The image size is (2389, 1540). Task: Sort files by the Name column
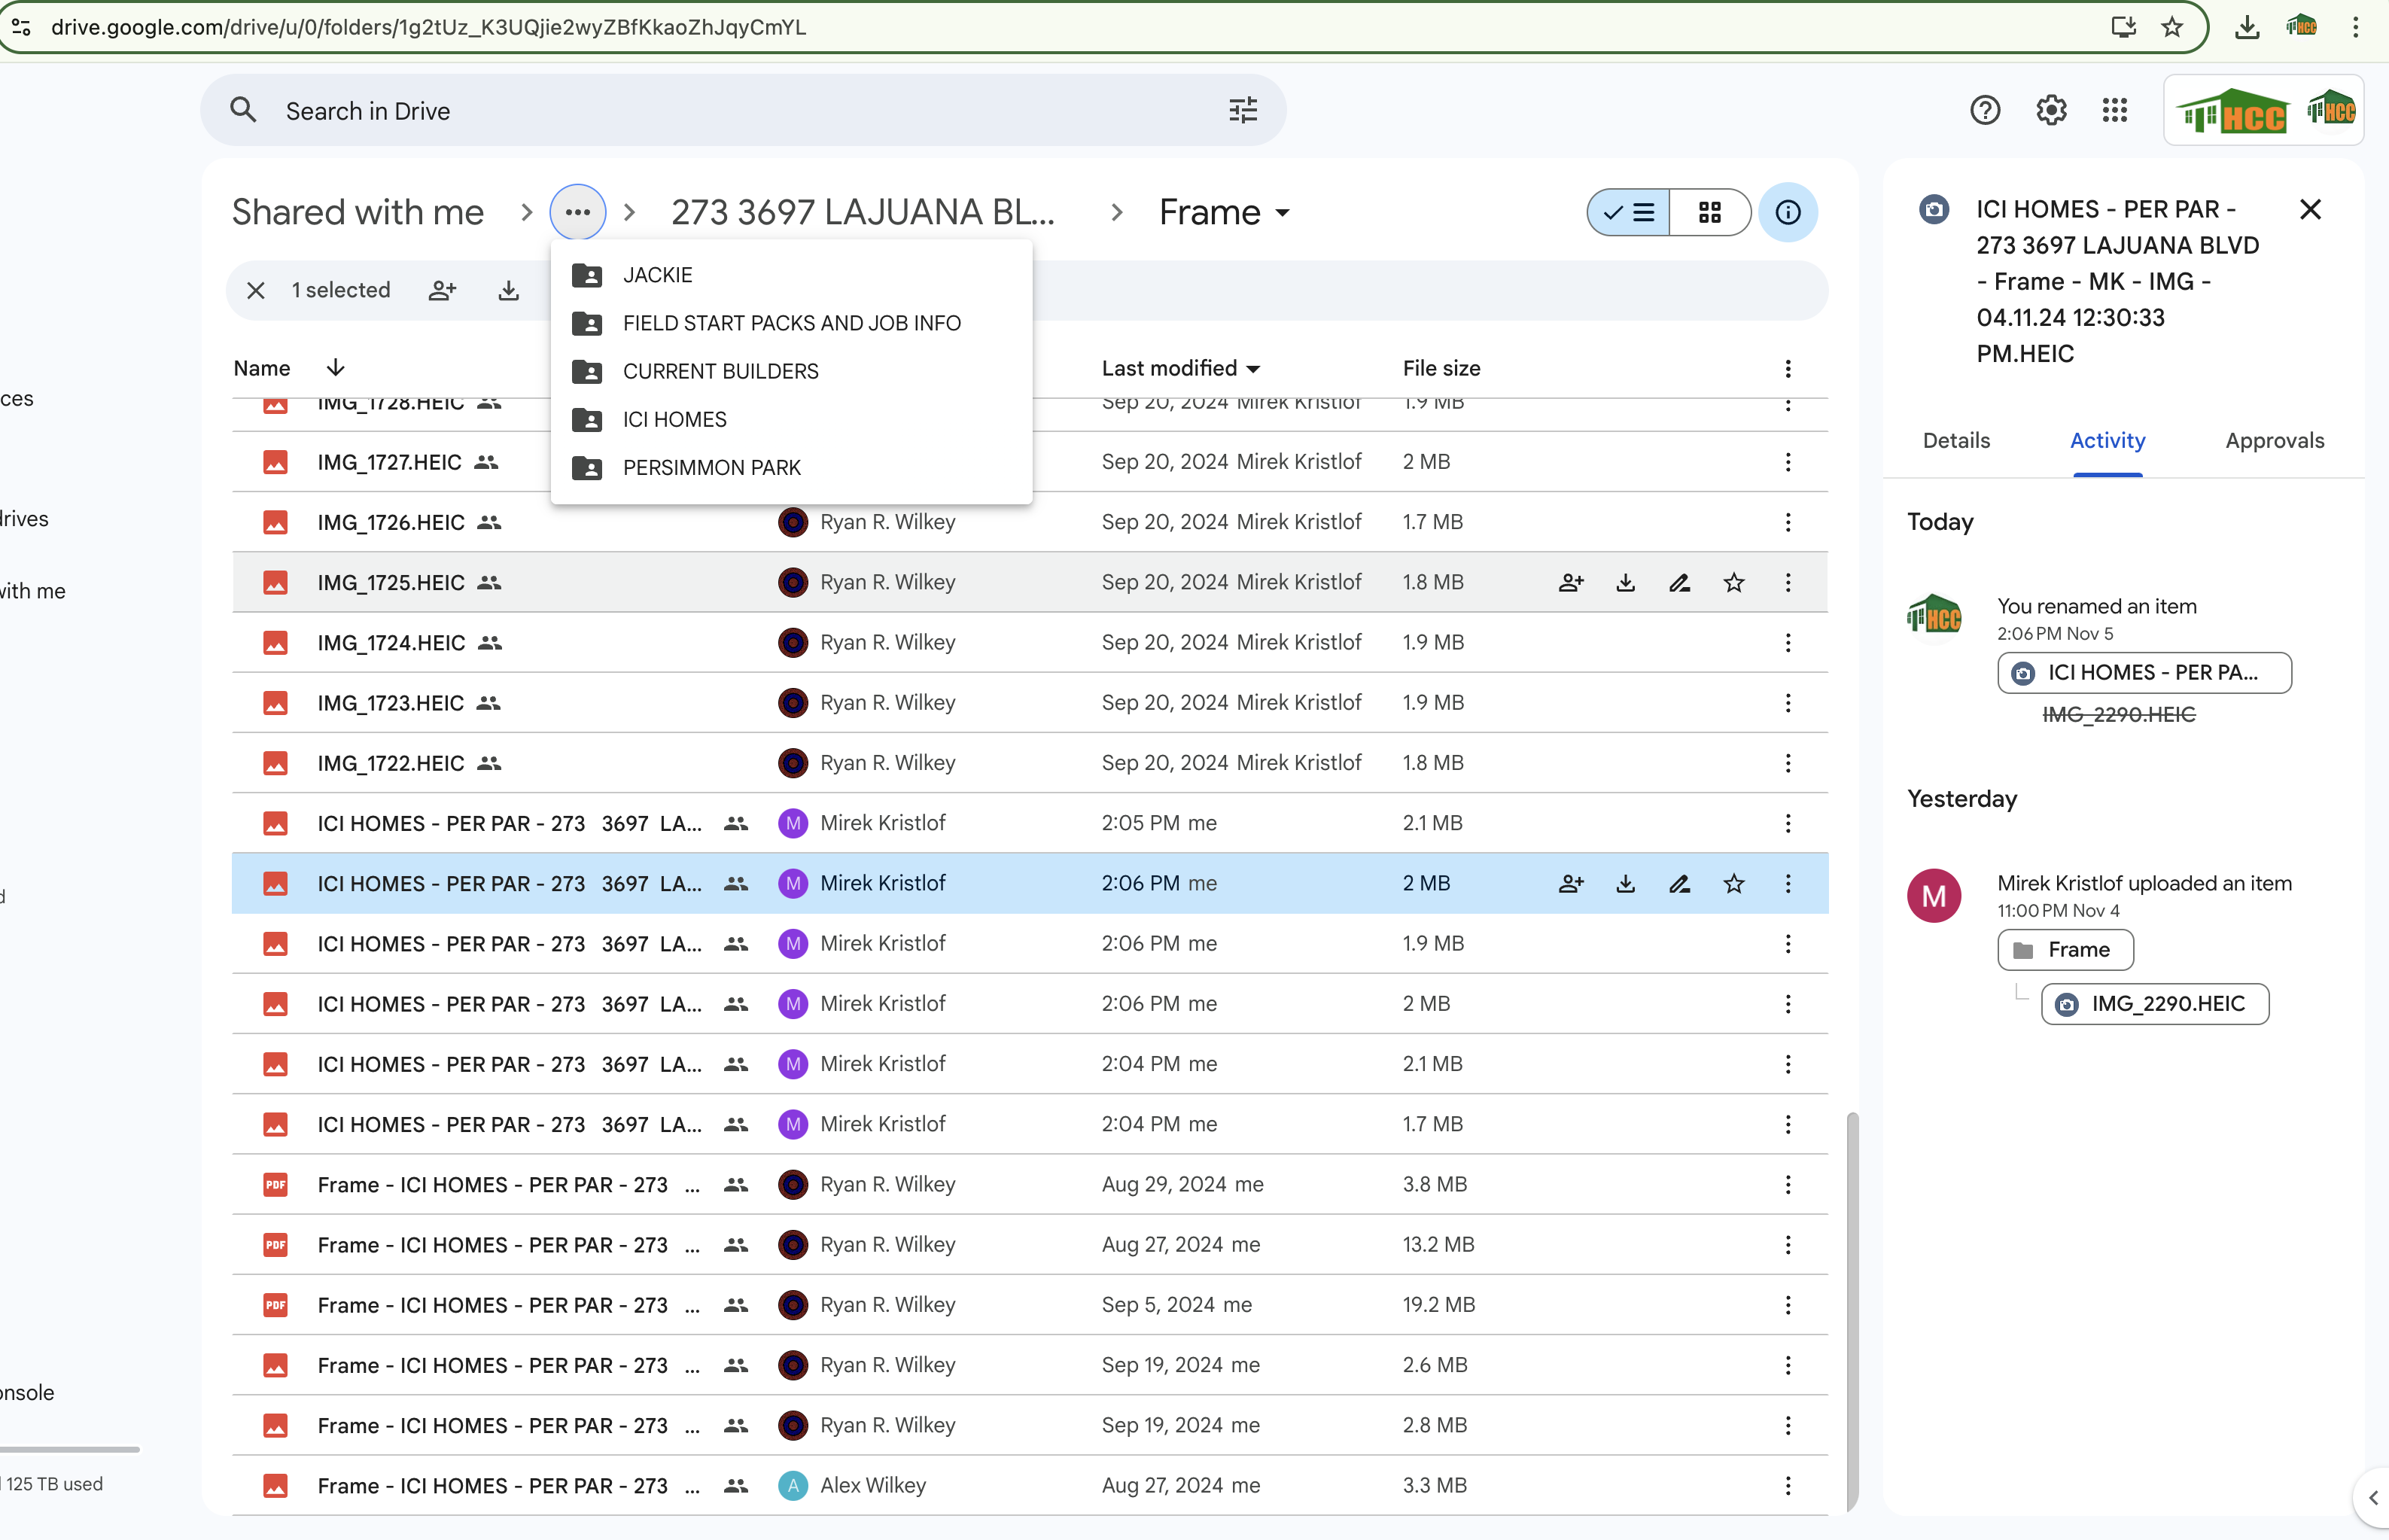click(262, 368)
